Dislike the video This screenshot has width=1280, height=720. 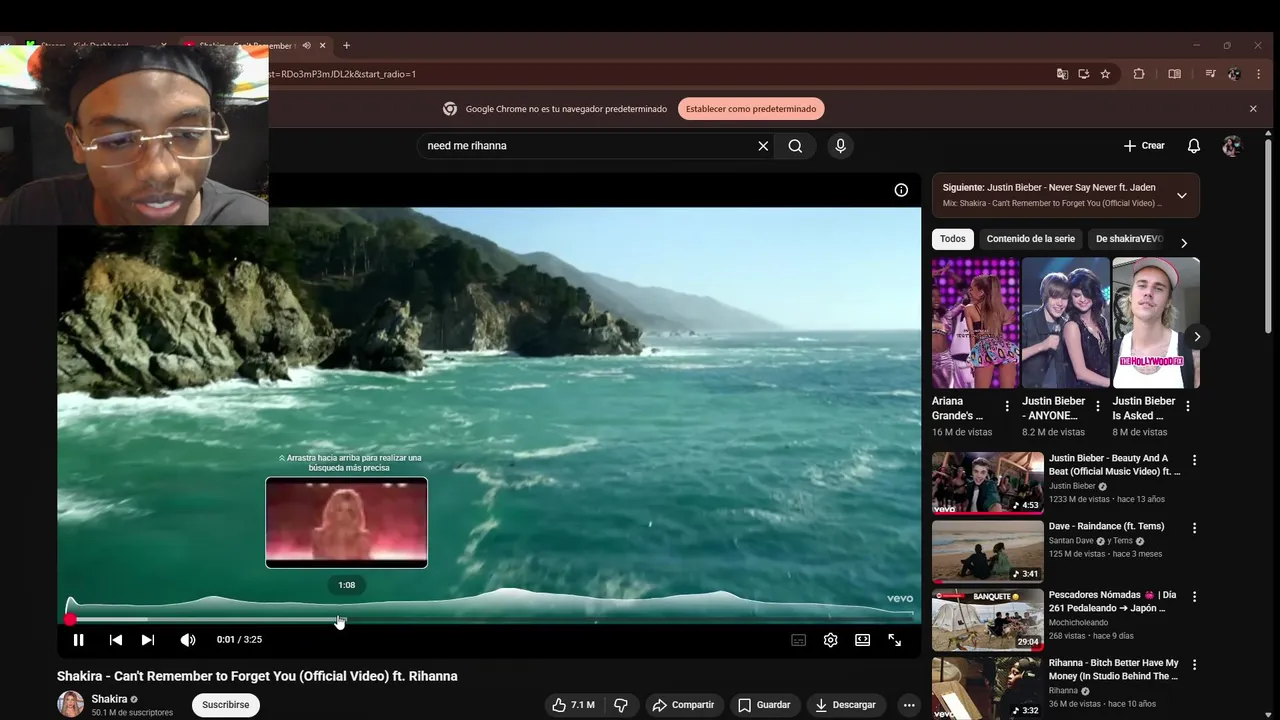(621, 705)
